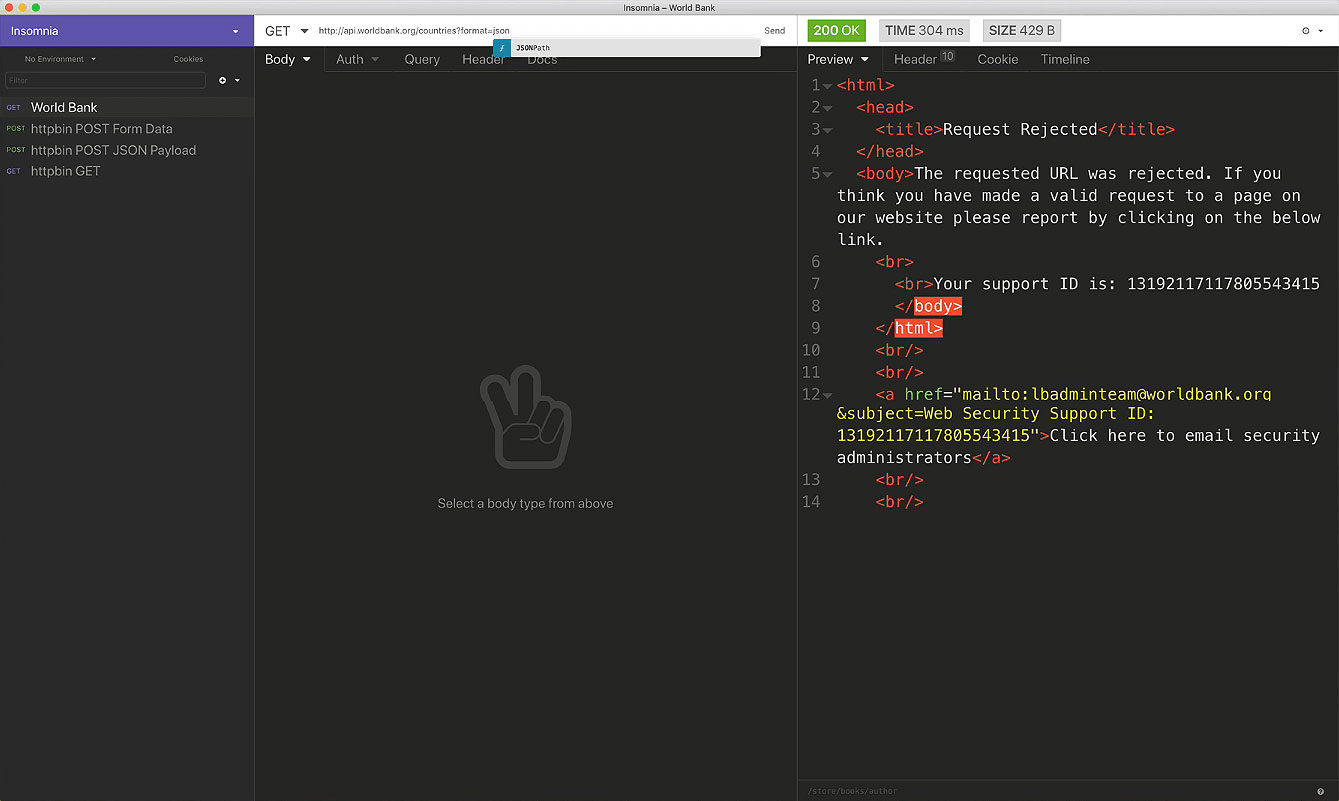The height and width of the screenshot is (801, 1339).
Task: Collapse the anchor tag on line 12
Action: tap(828, 395)
